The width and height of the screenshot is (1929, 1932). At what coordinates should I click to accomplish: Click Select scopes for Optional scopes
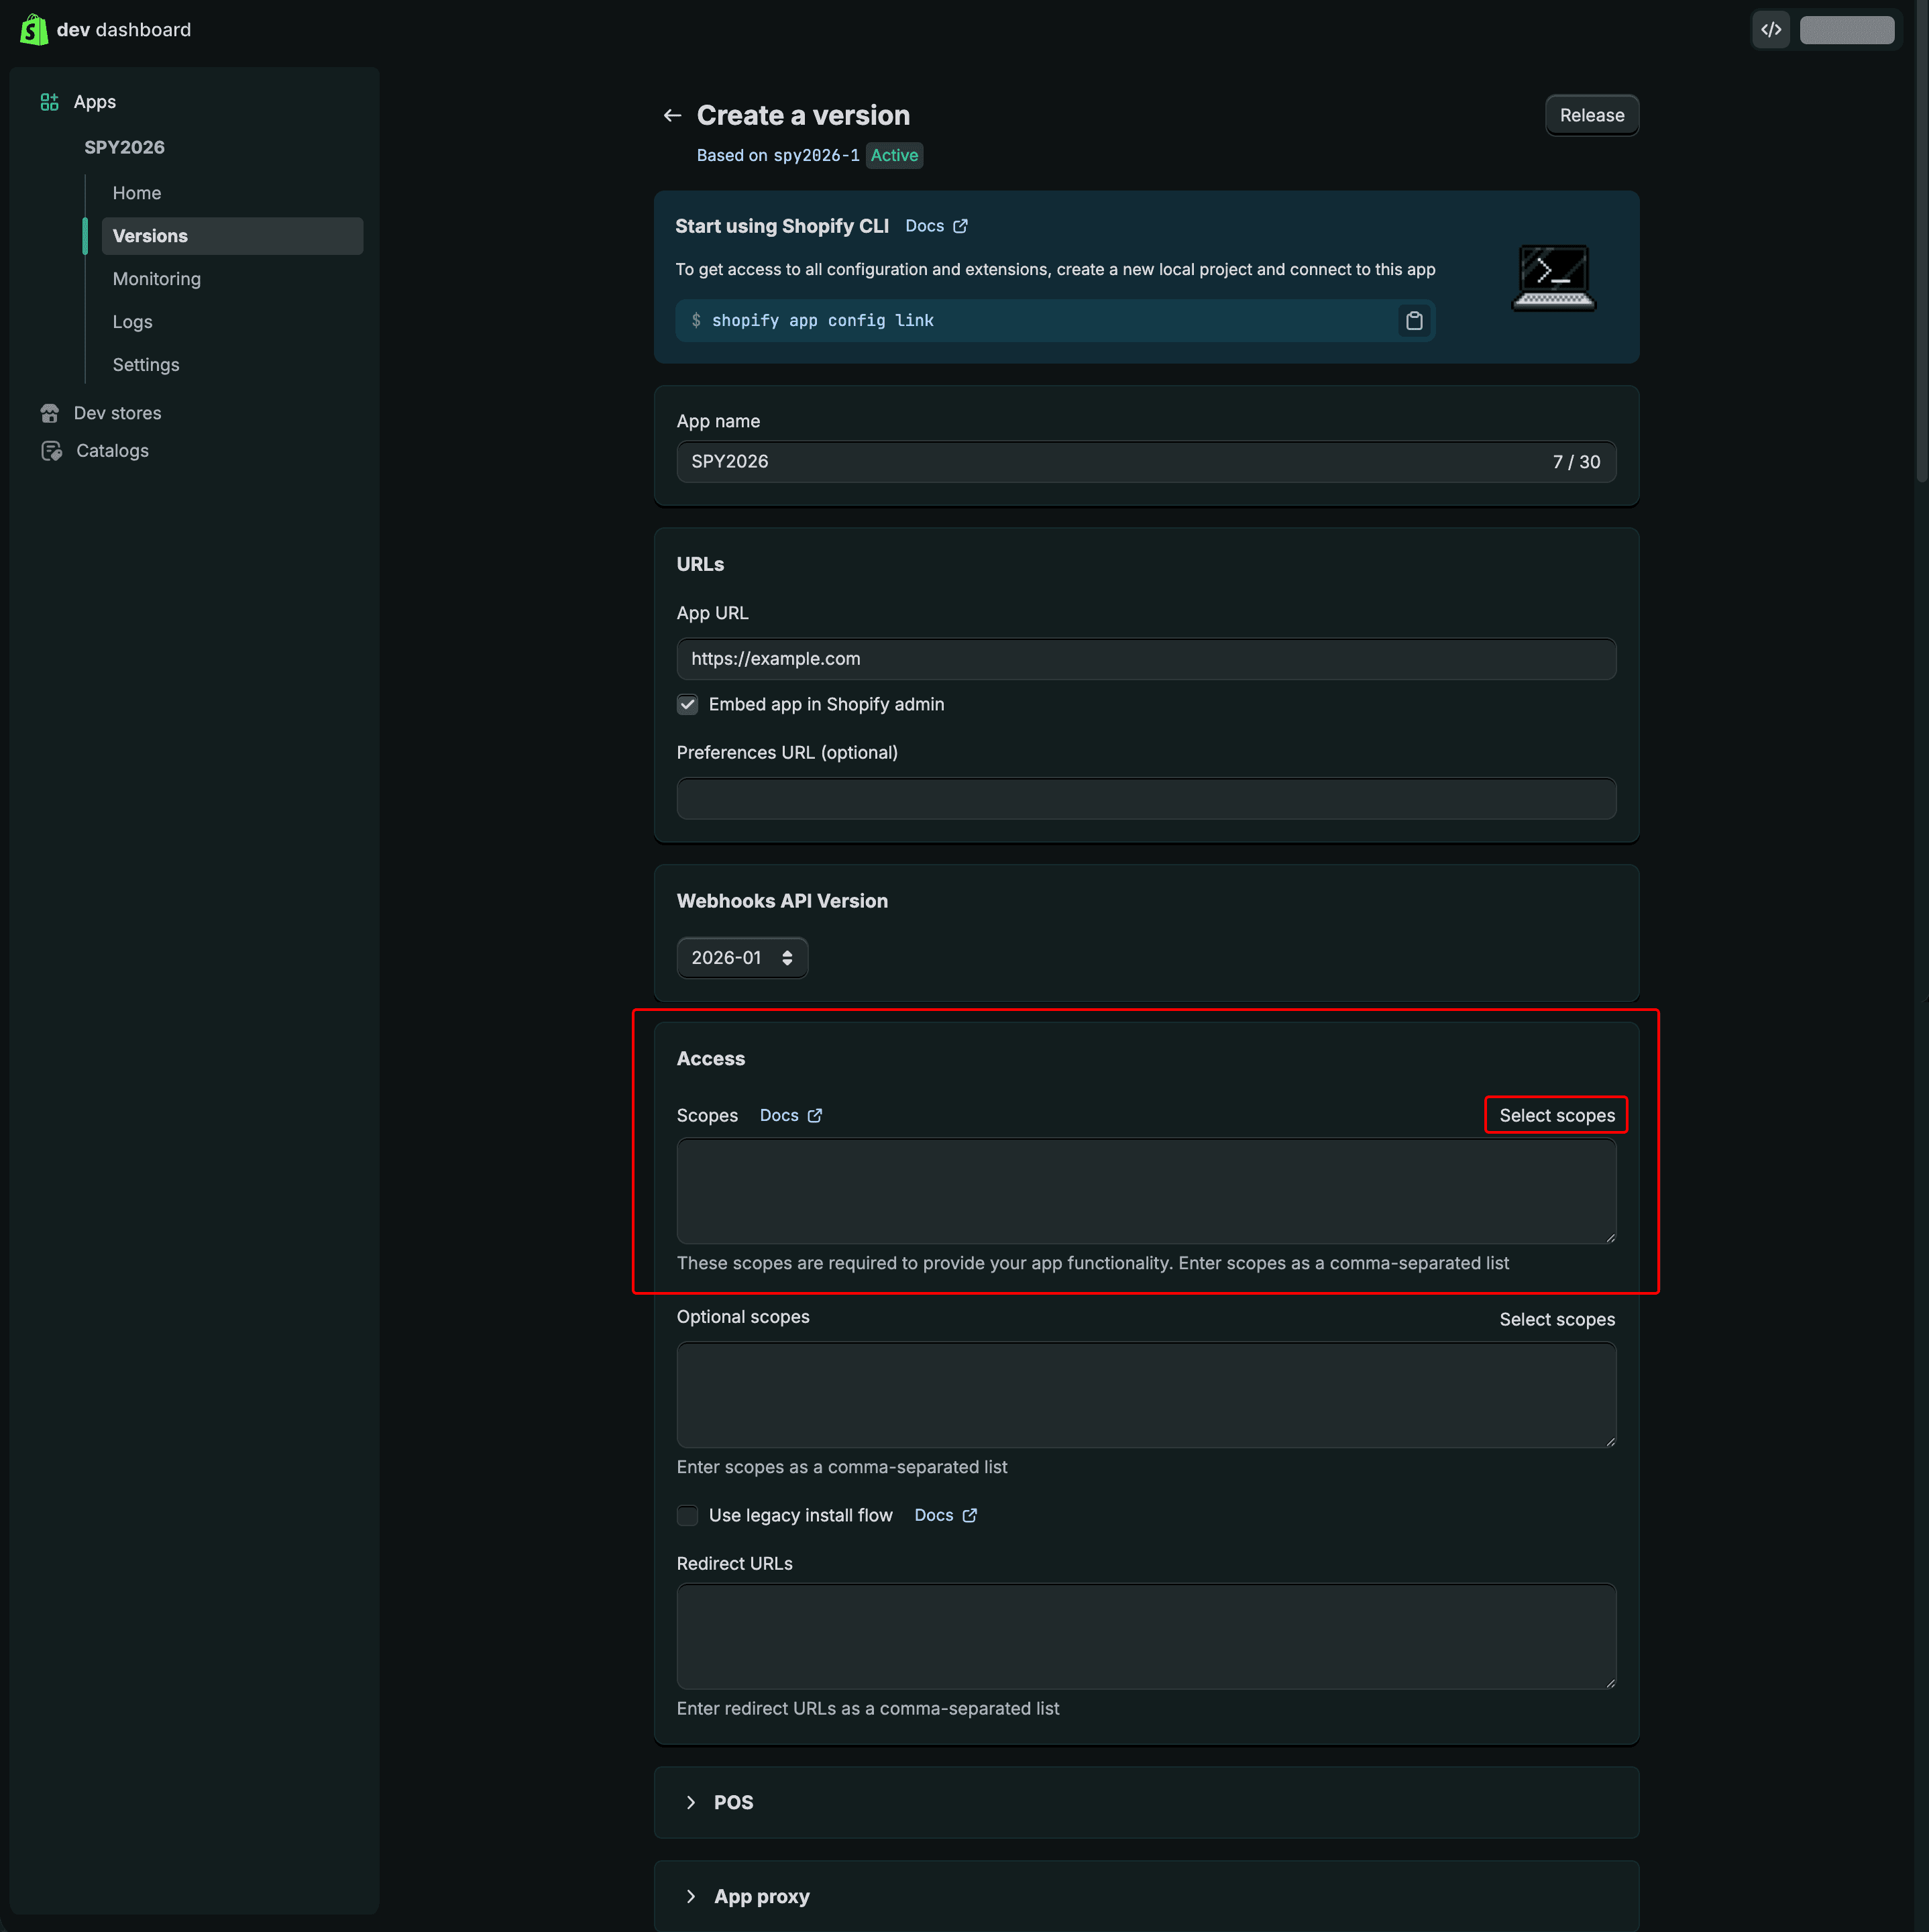(x=1556, y=1320)
